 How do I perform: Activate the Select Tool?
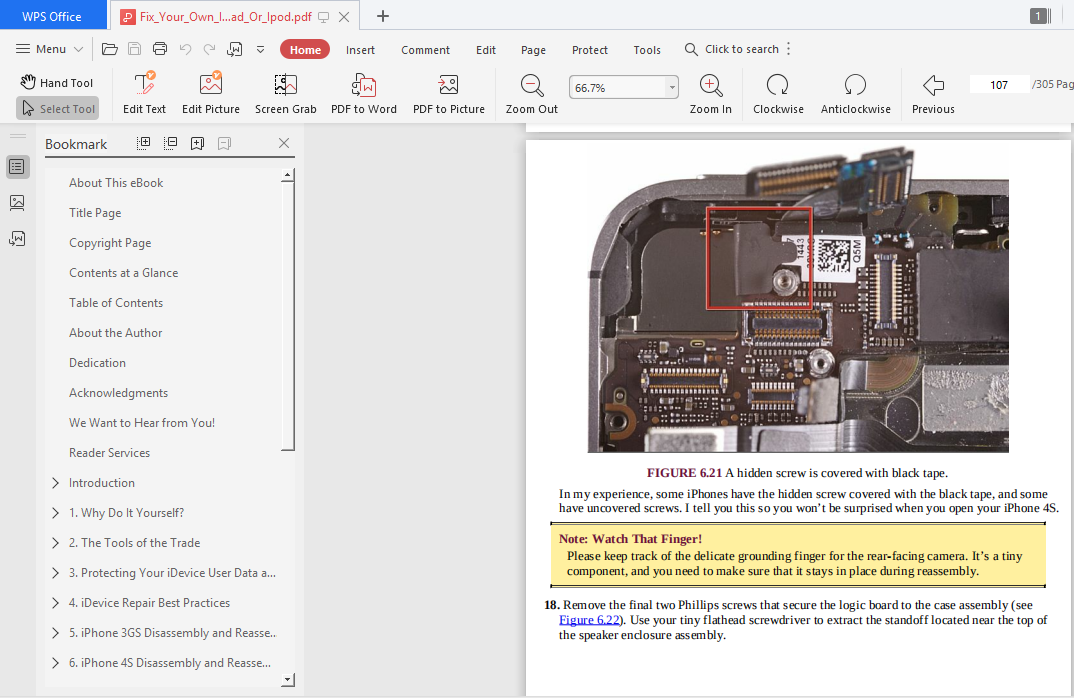tap(58, 108)
